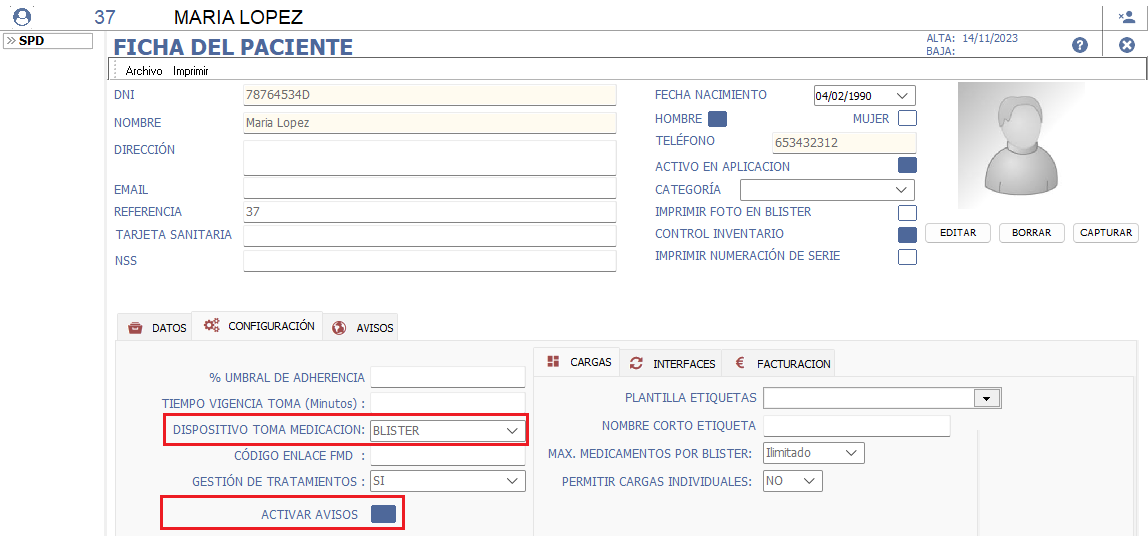1148x536 pixels.
Task: Toggle the ACTIVAR AVISOS switch
Action: [383, 514]
